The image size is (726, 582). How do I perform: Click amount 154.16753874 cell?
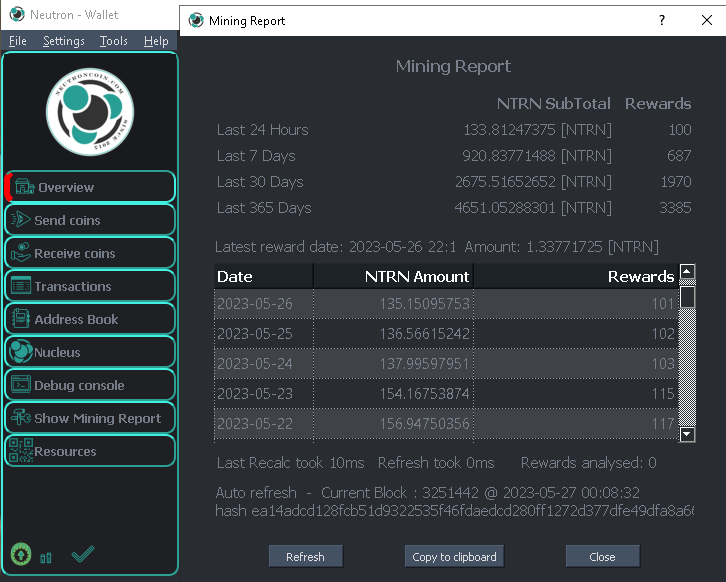click(394, 394)
